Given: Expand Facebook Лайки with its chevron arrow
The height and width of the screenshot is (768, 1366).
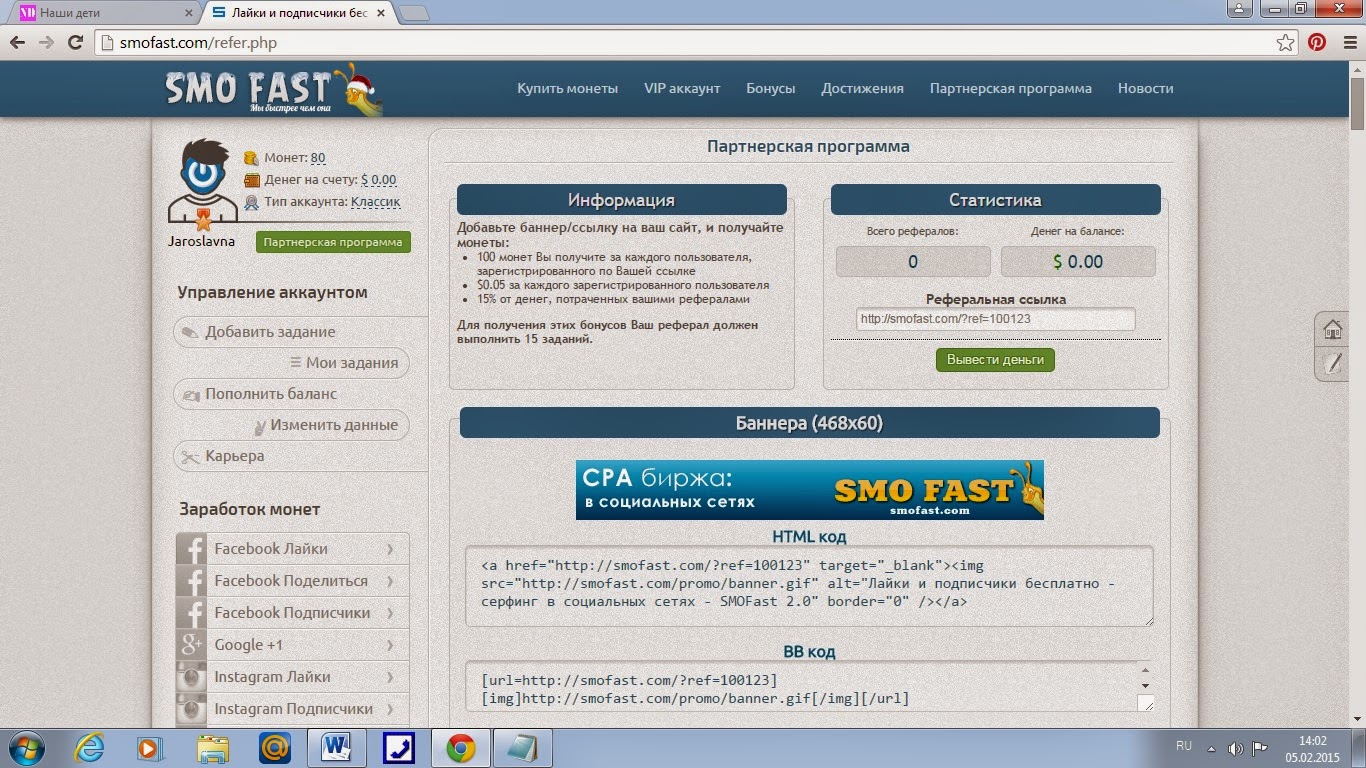Looking at the screenshot, I should [390, 549].
